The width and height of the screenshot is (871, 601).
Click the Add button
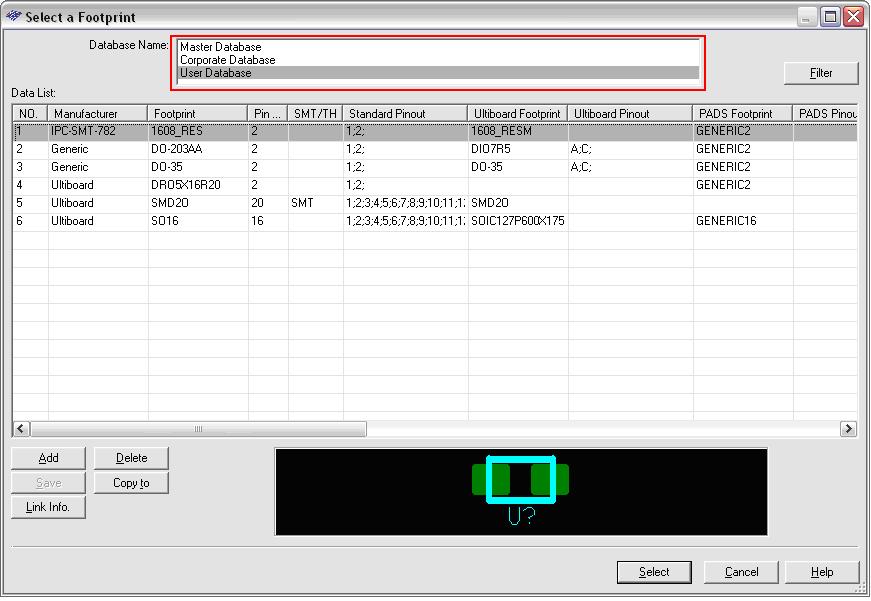point(48,458)
